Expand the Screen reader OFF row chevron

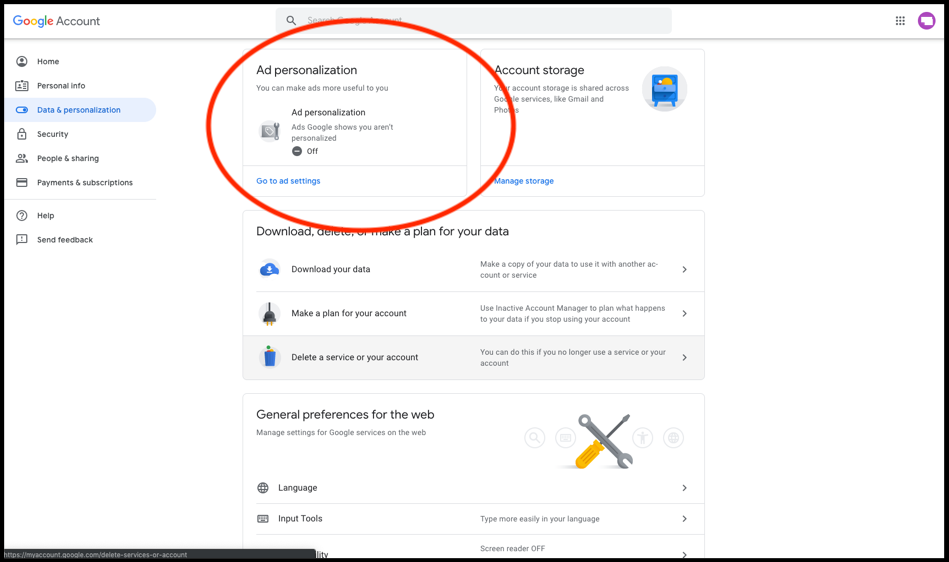coord(685,554)
